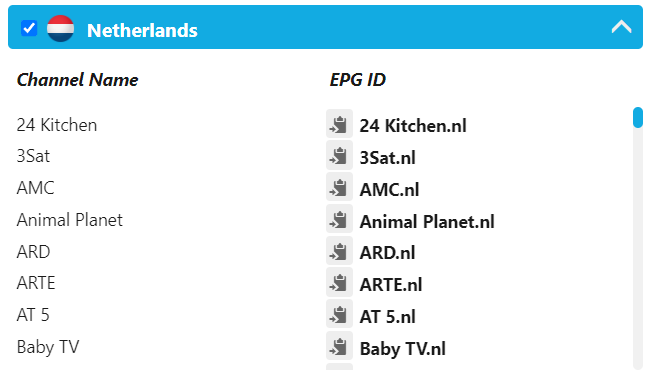
Task: Copy the ARD.nl EPG ID icon
Action: pos(339,250)
